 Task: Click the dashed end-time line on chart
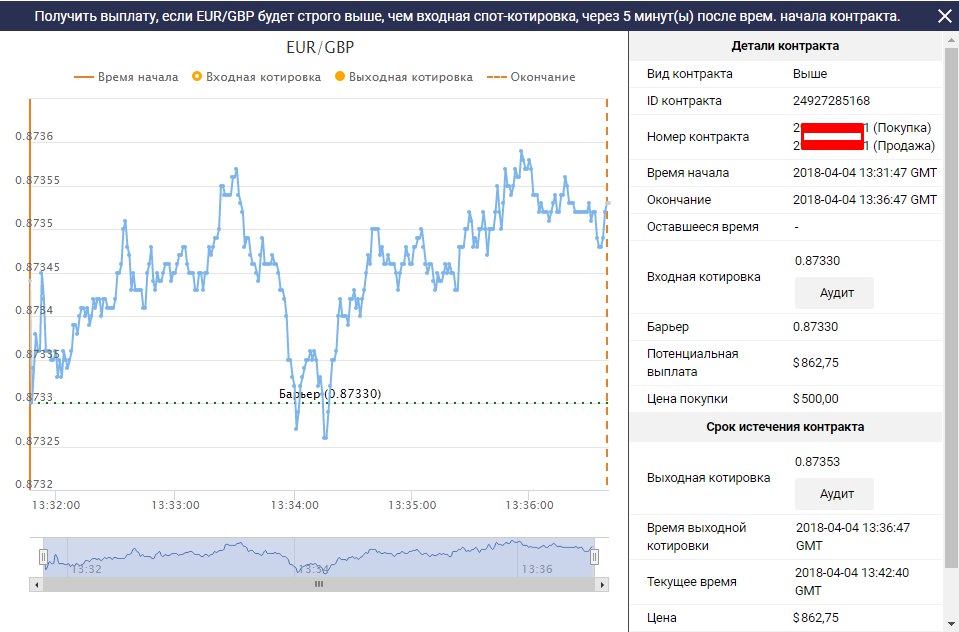point(607,300)
